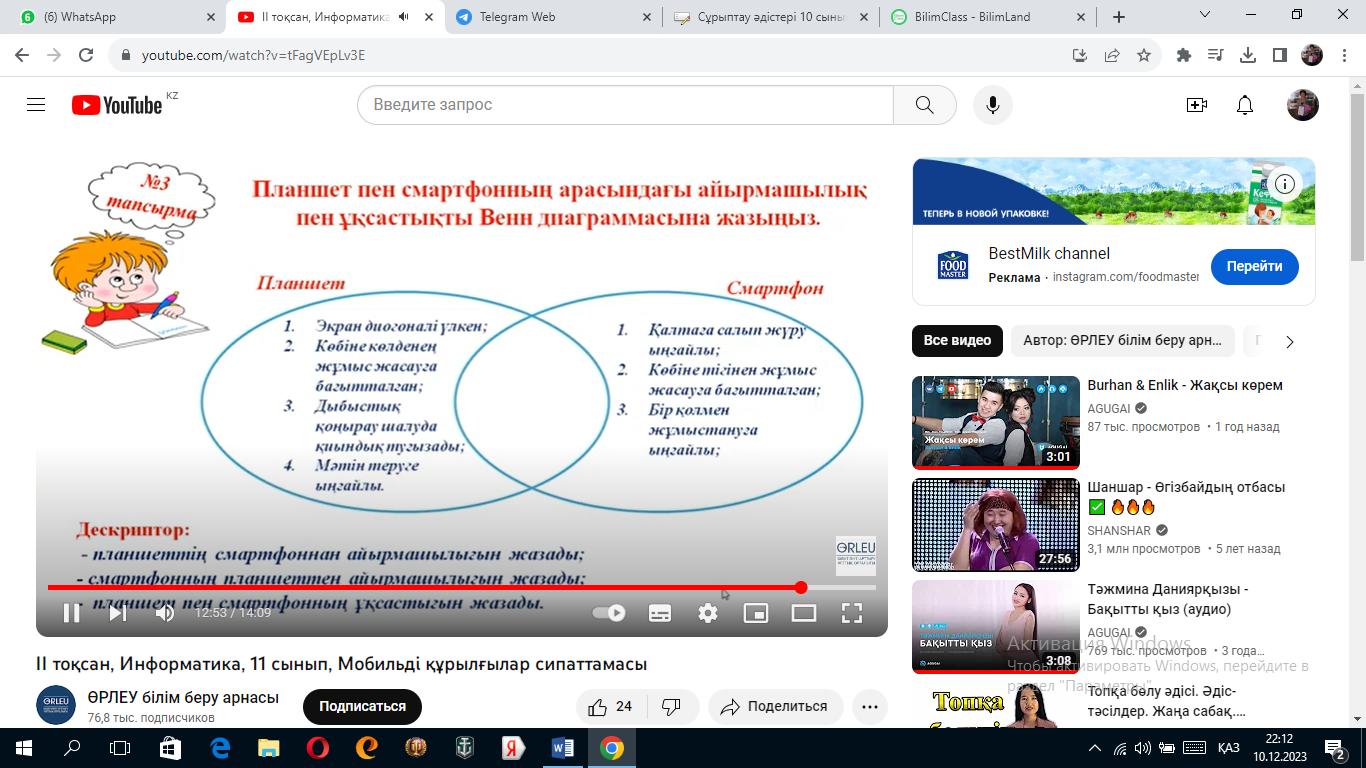Show more filter chips with the right chevron
The image size is (1366, 768).
tap(1290, 342)
